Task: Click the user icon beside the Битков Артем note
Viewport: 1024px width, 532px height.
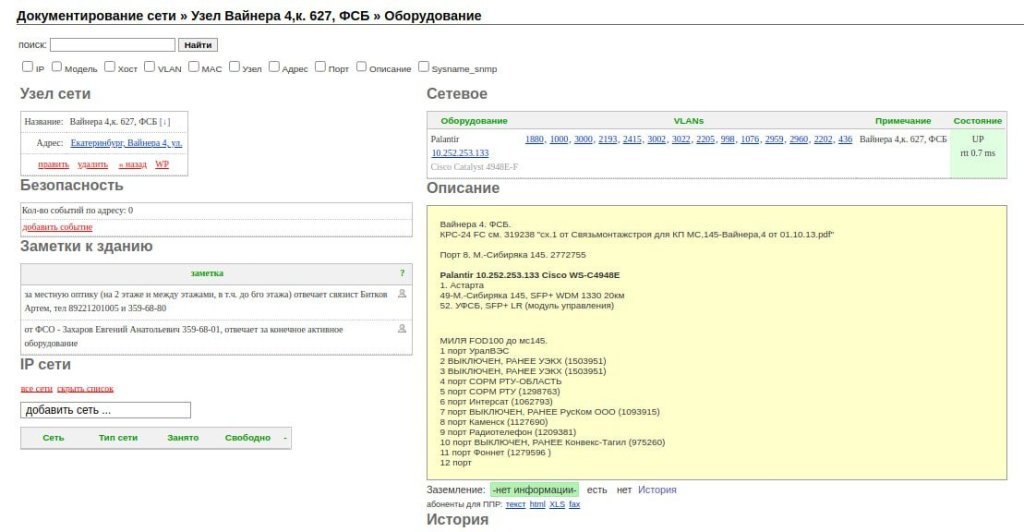Action: [402, 294]
